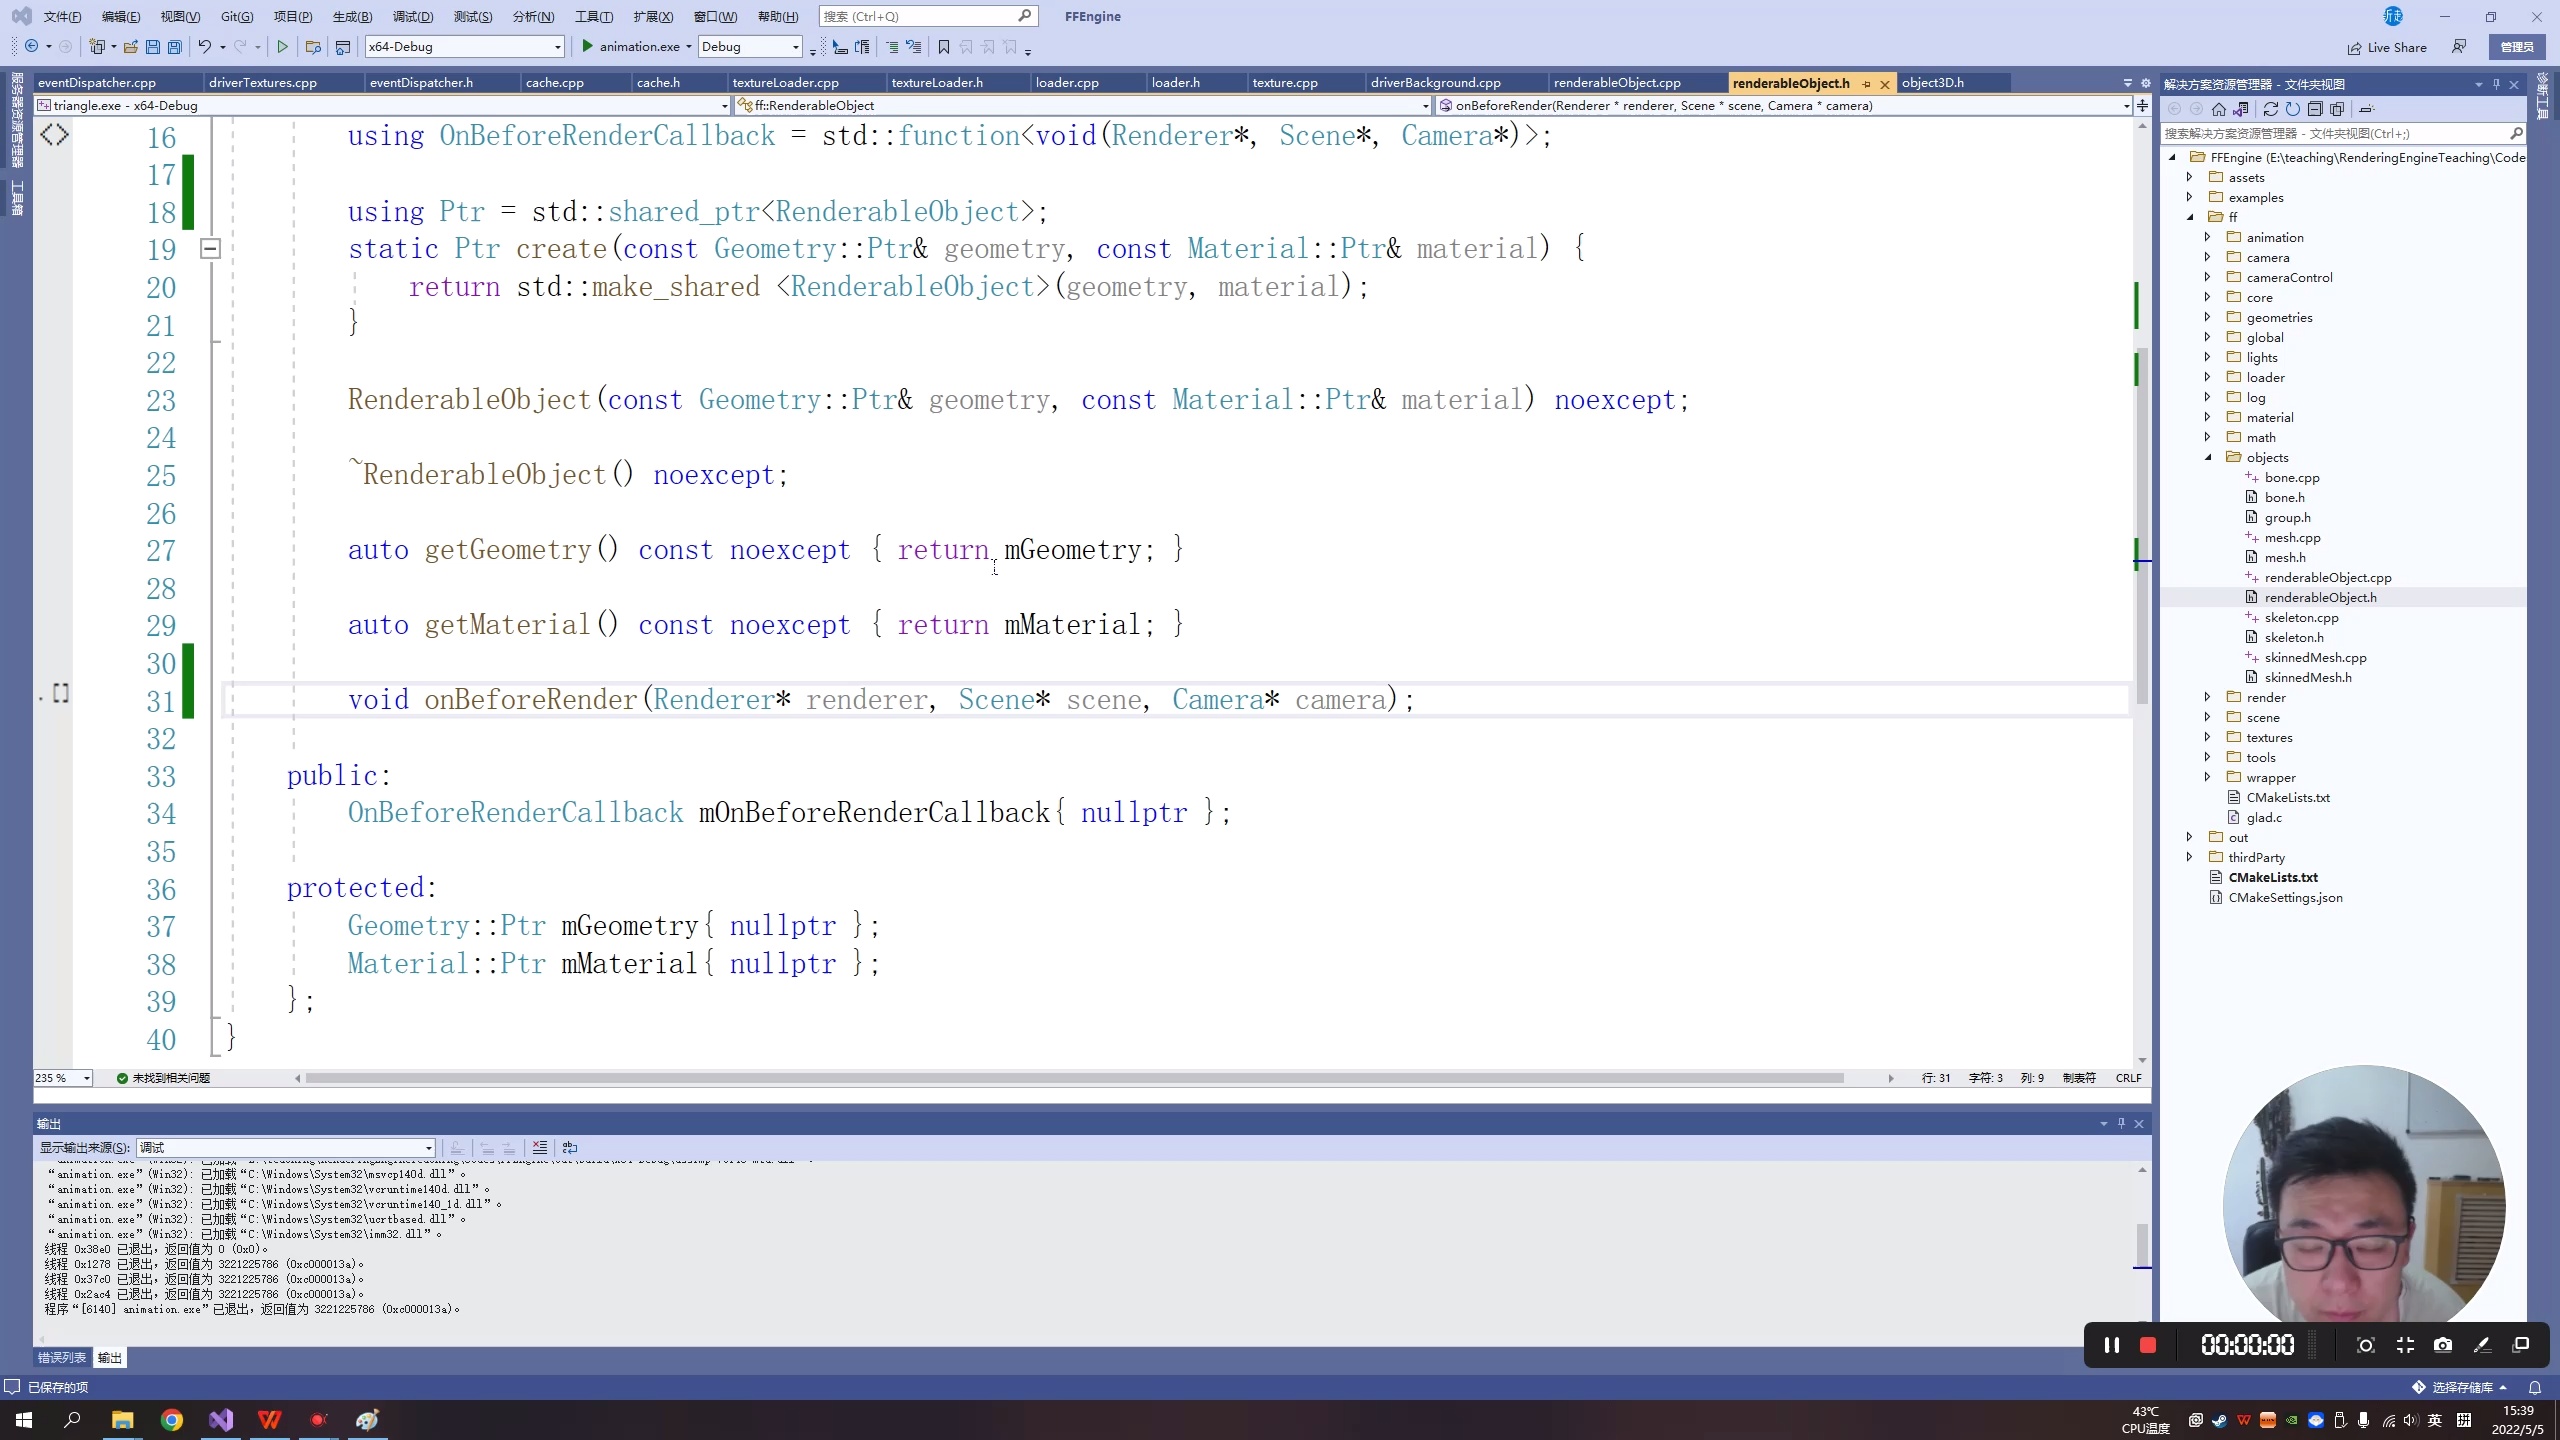Click Collapse All icon in Solution Explorer

[x=2314, y=109]
